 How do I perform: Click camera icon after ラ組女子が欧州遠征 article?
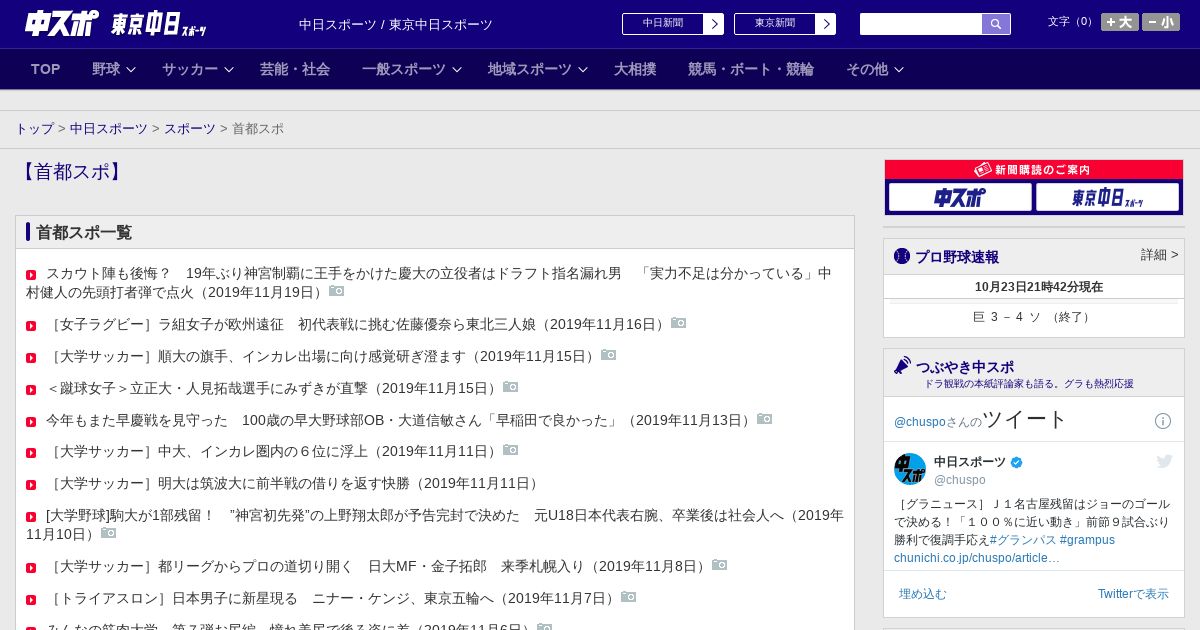pyautogui.click(x=679, y=323)
